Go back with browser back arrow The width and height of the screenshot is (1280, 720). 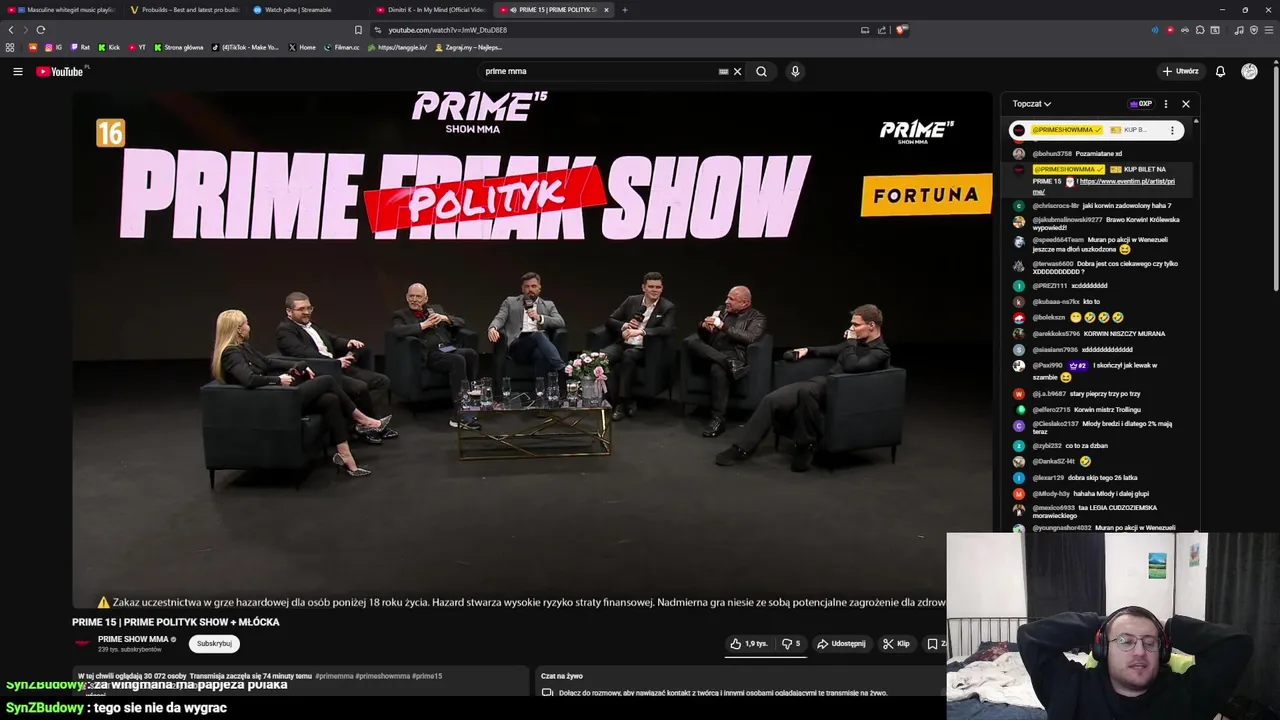pos(11,30)
